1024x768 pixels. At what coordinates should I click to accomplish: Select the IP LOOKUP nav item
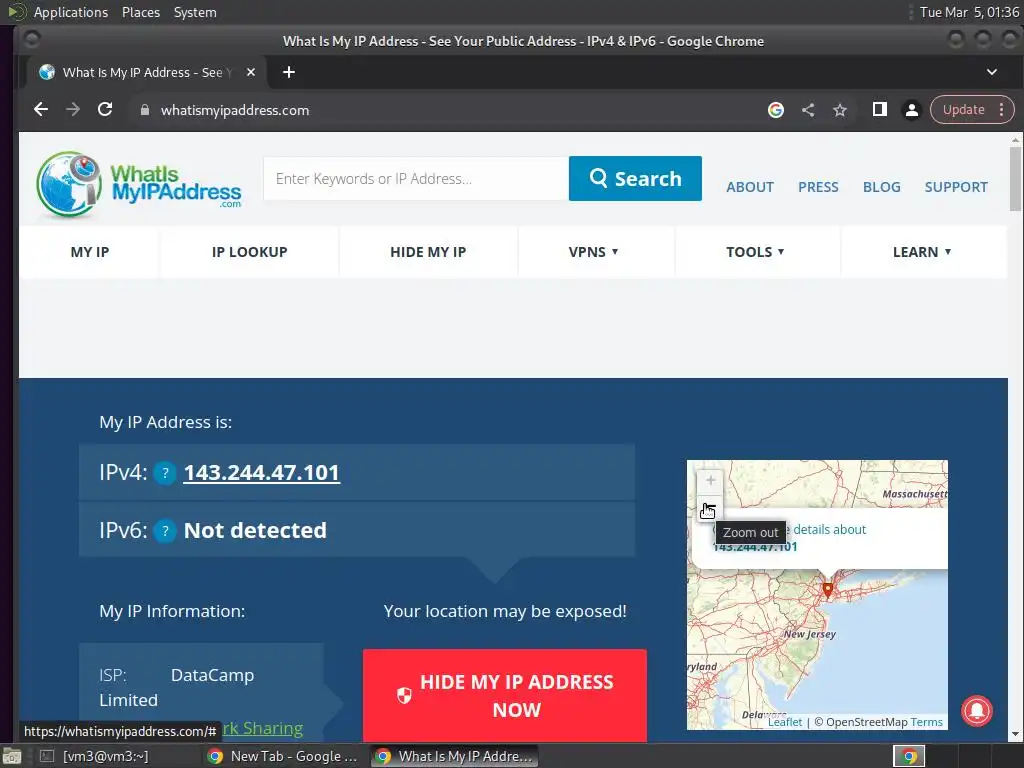(x=249, y=252)
